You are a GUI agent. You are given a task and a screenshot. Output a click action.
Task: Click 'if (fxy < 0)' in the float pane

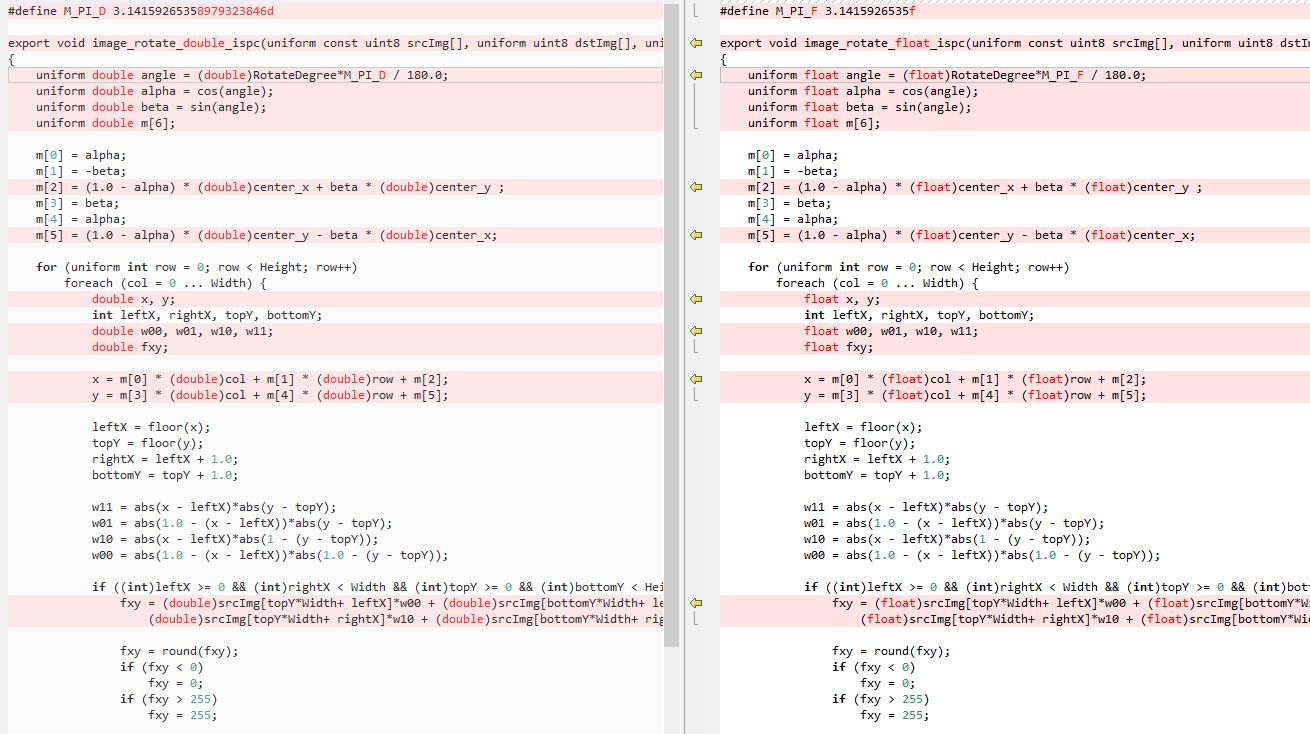pos(873,667)
